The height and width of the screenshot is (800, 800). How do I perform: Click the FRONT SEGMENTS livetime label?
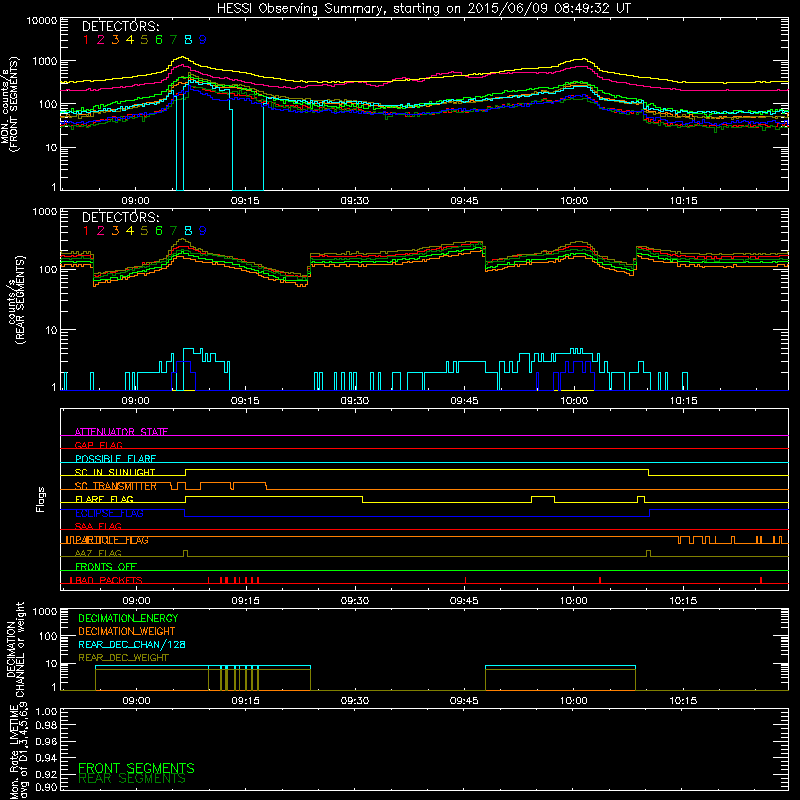click(x=136, y=768)
